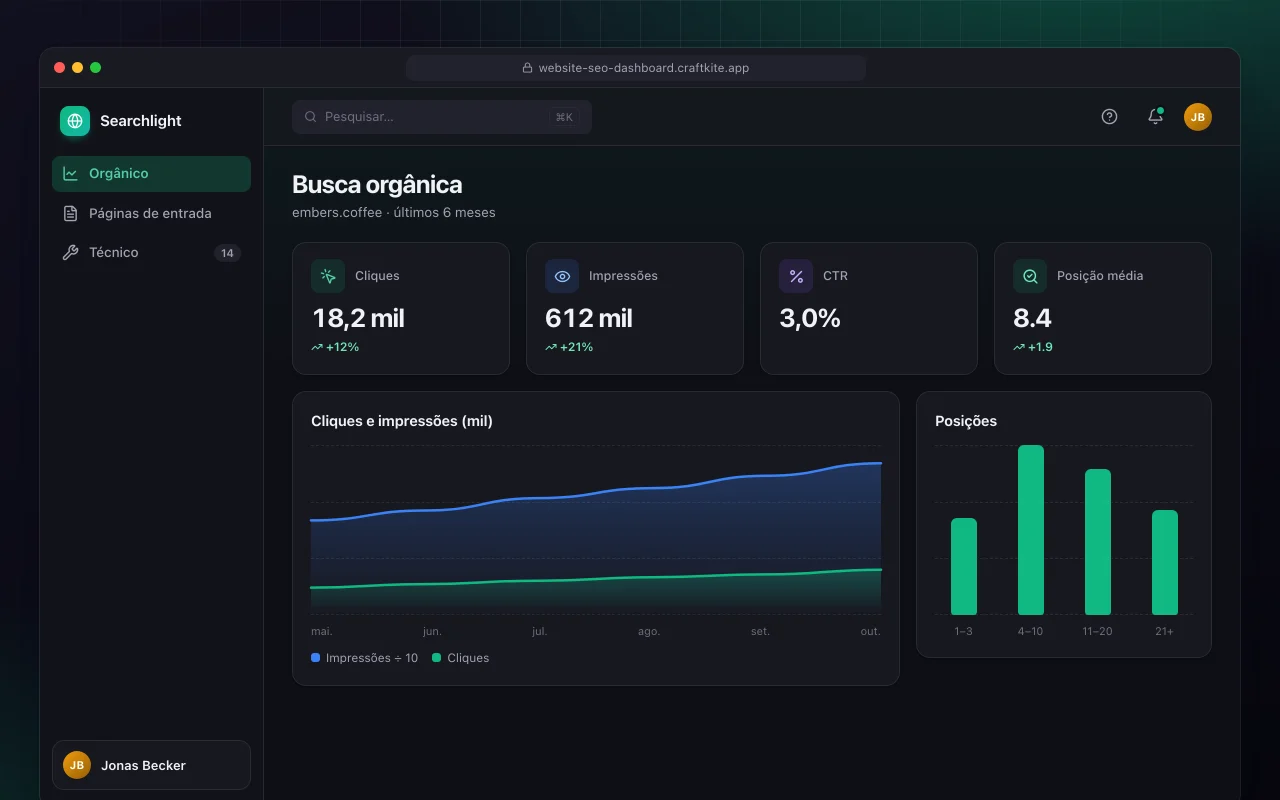This screenshot has width=1280, height=800.
Task: Click the green Cliques legend dot
Action: [x=437, y=658]
